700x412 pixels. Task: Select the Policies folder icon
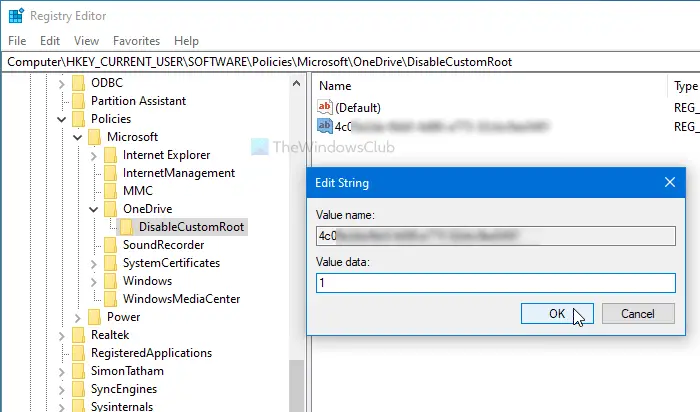click(79, 119)
